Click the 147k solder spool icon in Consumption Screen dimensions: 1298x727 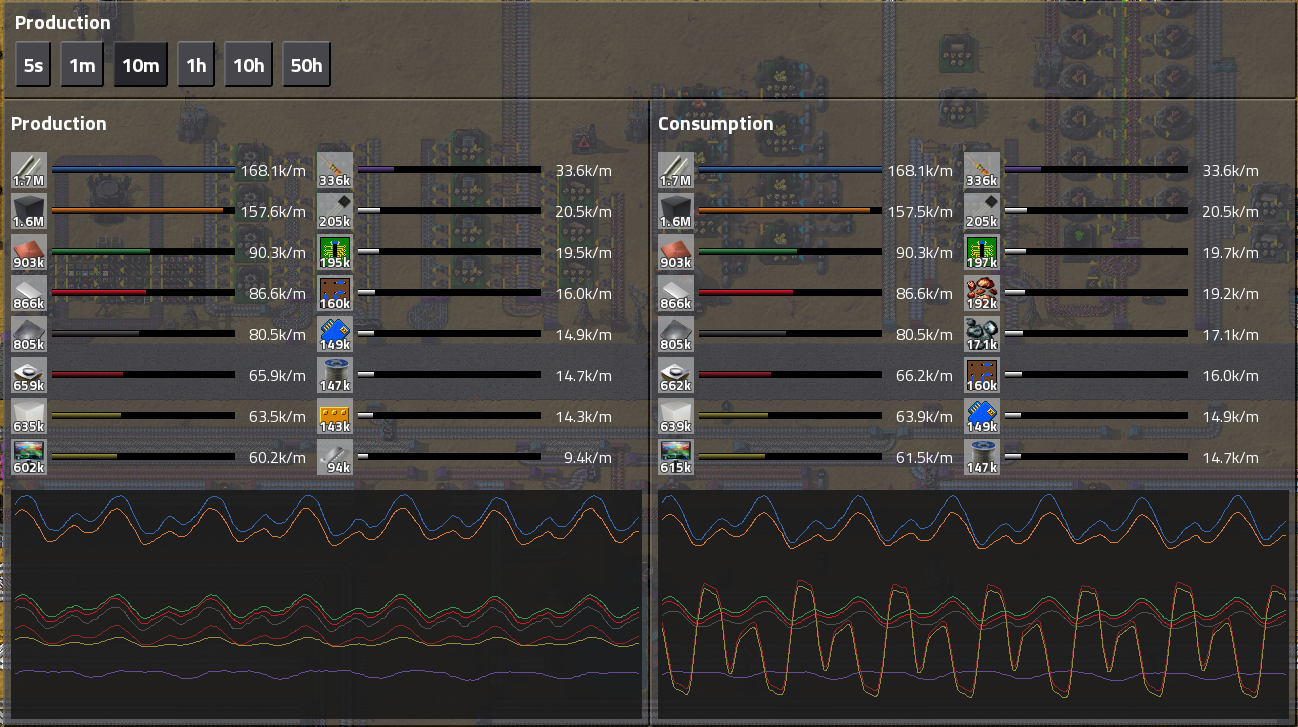coord(982,458)
